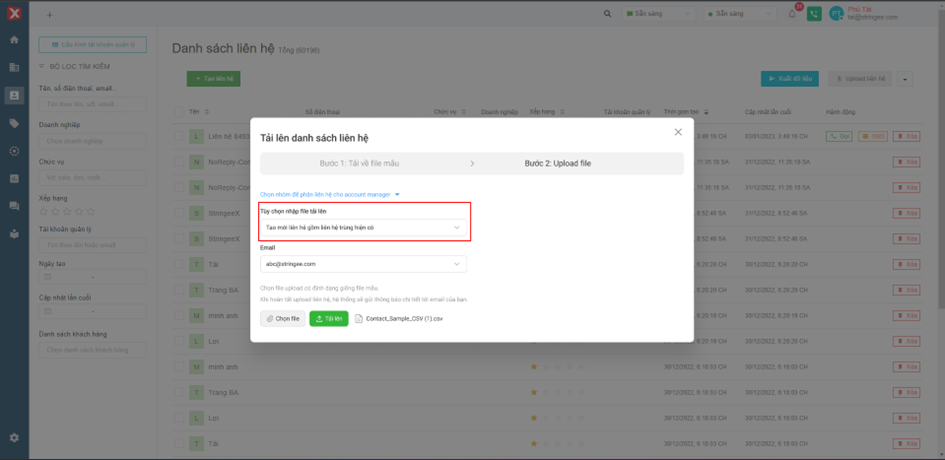Tick the select-all checkbox in table header
This screenshot has width=945, height=460.
click(x=180, y=112)
